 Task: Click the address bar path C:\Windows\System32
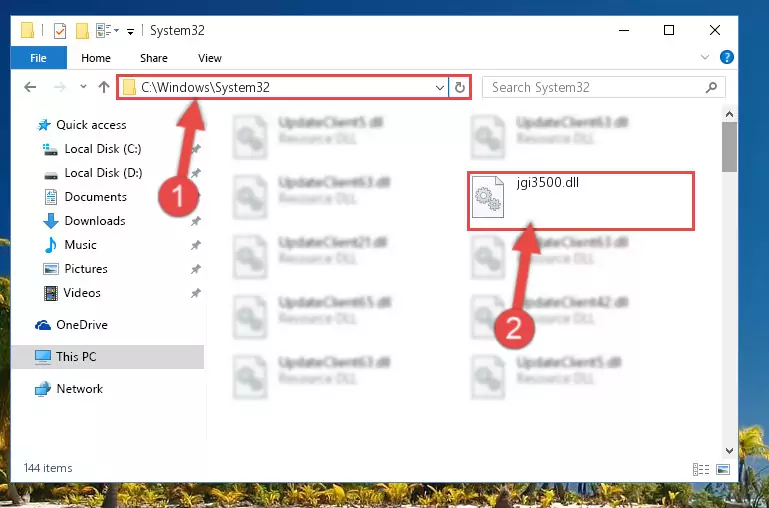[x=205, y=87]
